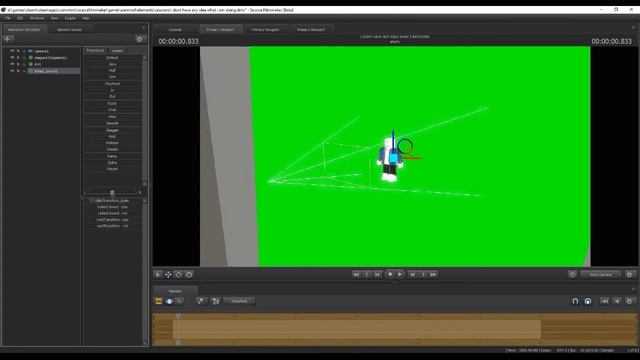The height and width of the screenshot is (360, 640).
Task: Select the Procedural presets tab
Action: 95,50
